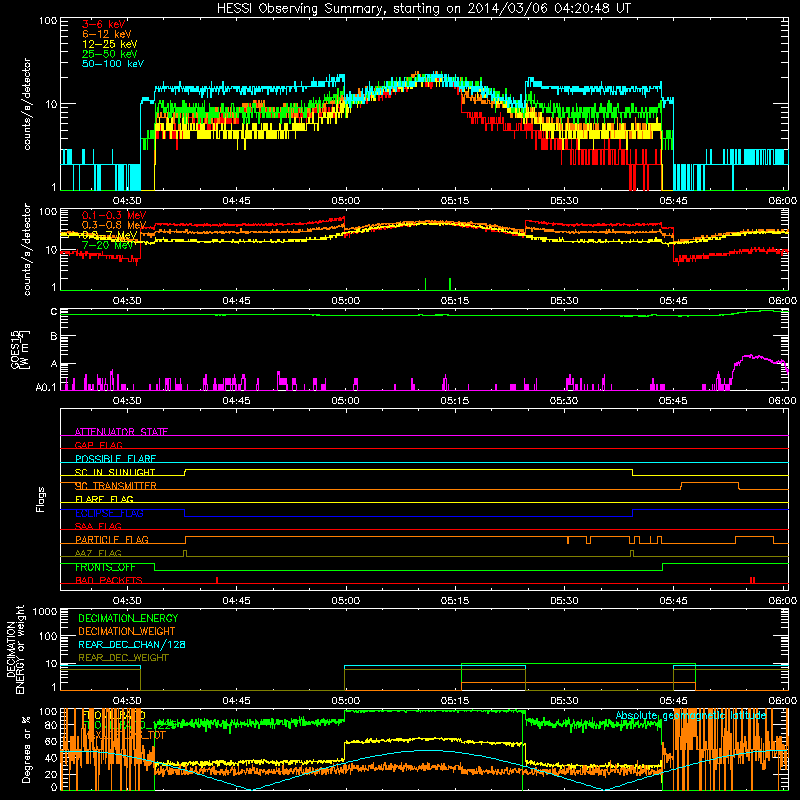Select the cyan 50-100 keV legend label
The height and width of the screenshot is (800, 800).
click(113, 64)
